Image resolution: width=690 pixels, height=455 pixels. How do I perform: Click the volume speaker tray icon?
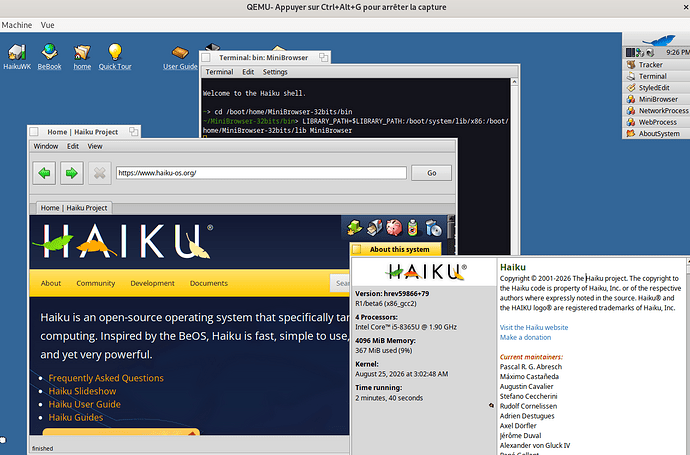tap(650, 53)
